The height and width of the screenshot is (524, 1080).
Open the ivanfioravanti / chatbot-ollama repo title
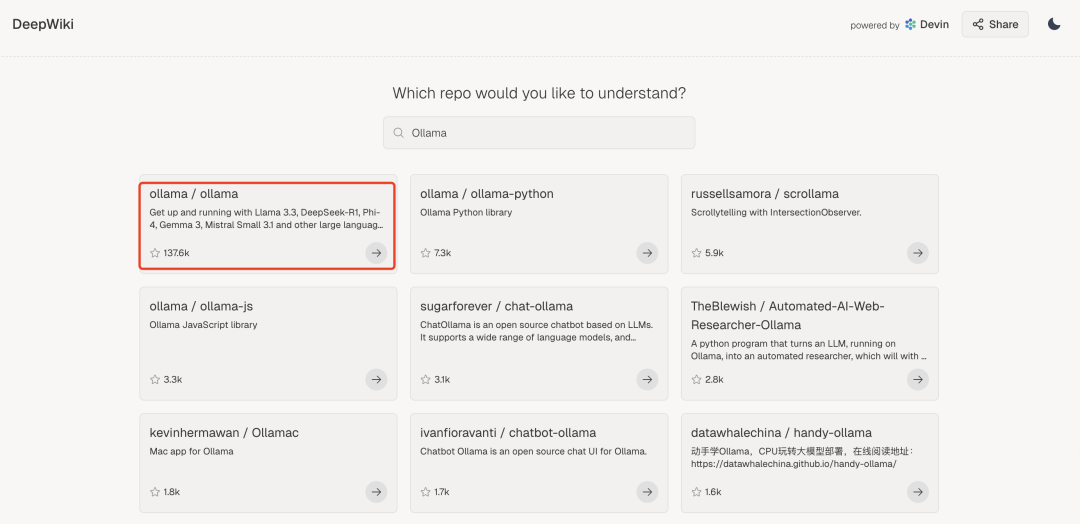point(508,433)
